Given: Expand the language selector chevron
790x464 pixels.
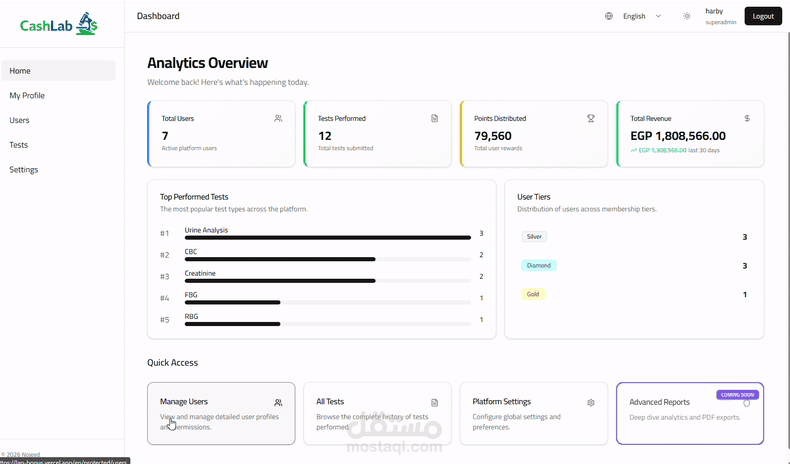Looking at the screenshot, I should pos(658,16).
